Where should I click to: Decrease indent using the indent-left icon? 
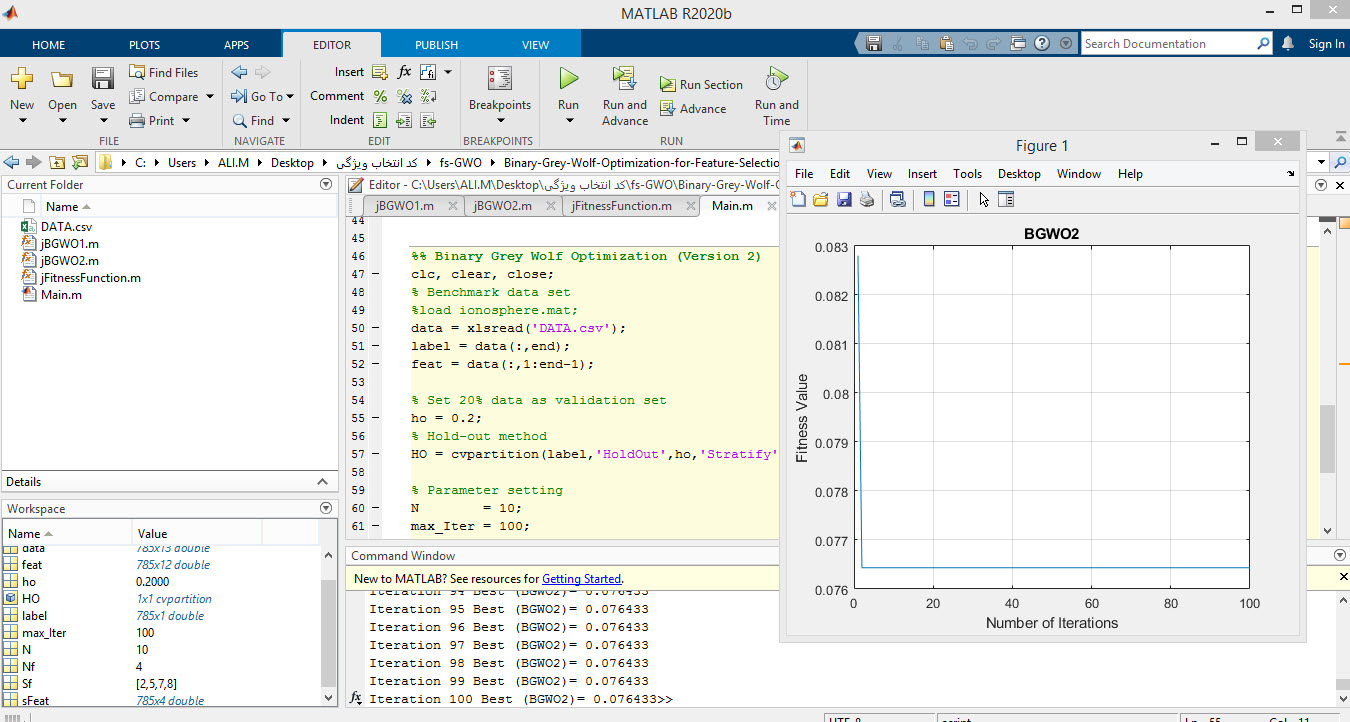point(428,120)
